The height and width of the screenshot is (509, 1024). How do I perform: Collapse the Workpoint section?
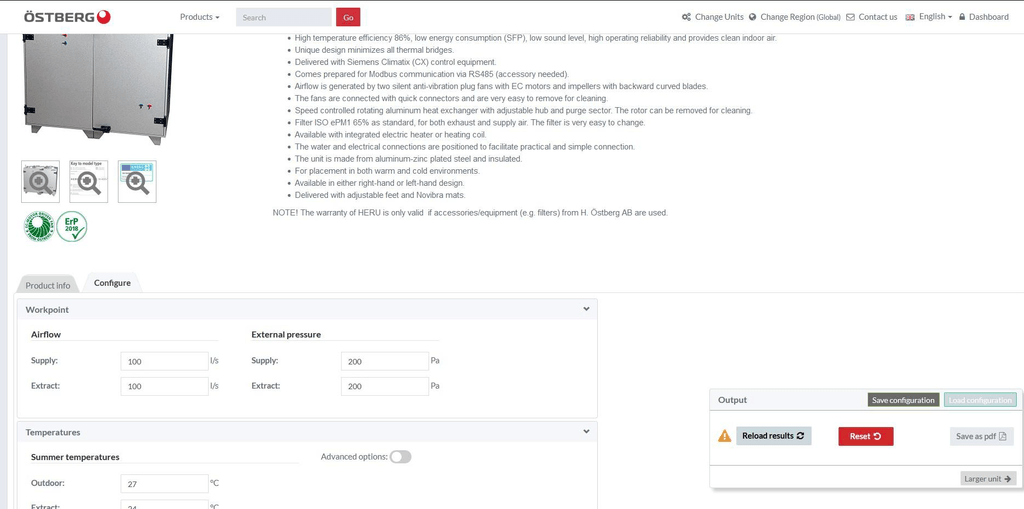[x=586, y=310]
